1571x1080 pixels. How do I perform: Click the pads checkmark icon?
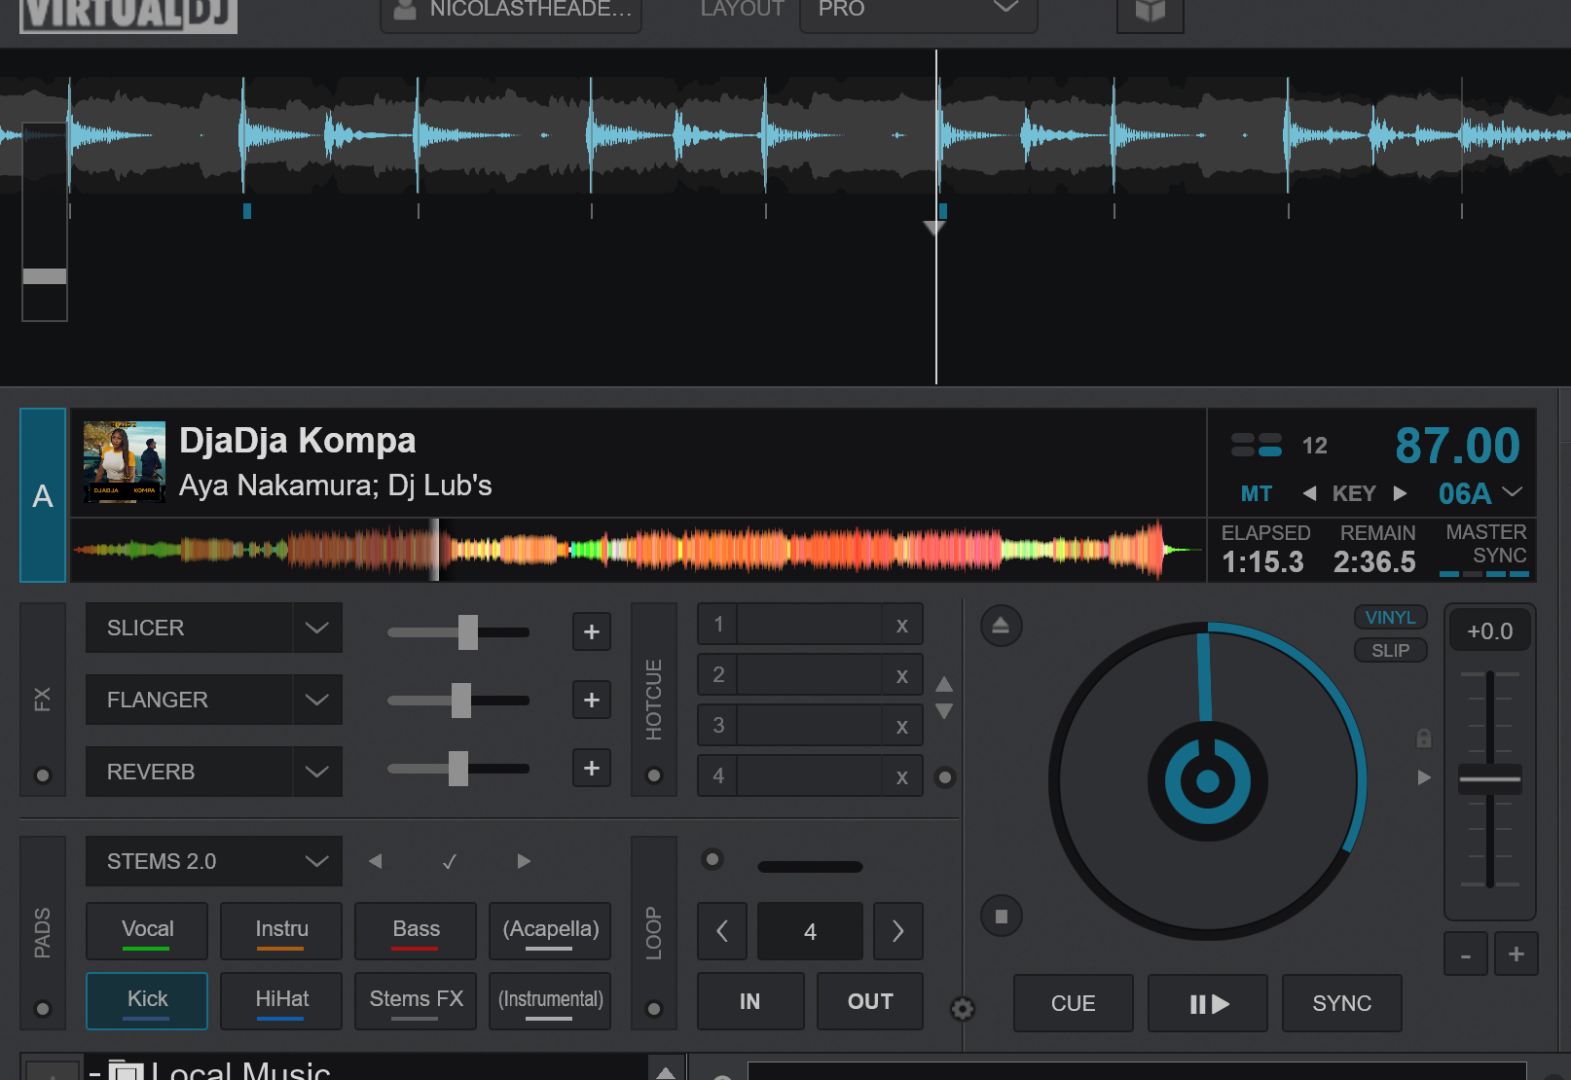pos(450,861)
